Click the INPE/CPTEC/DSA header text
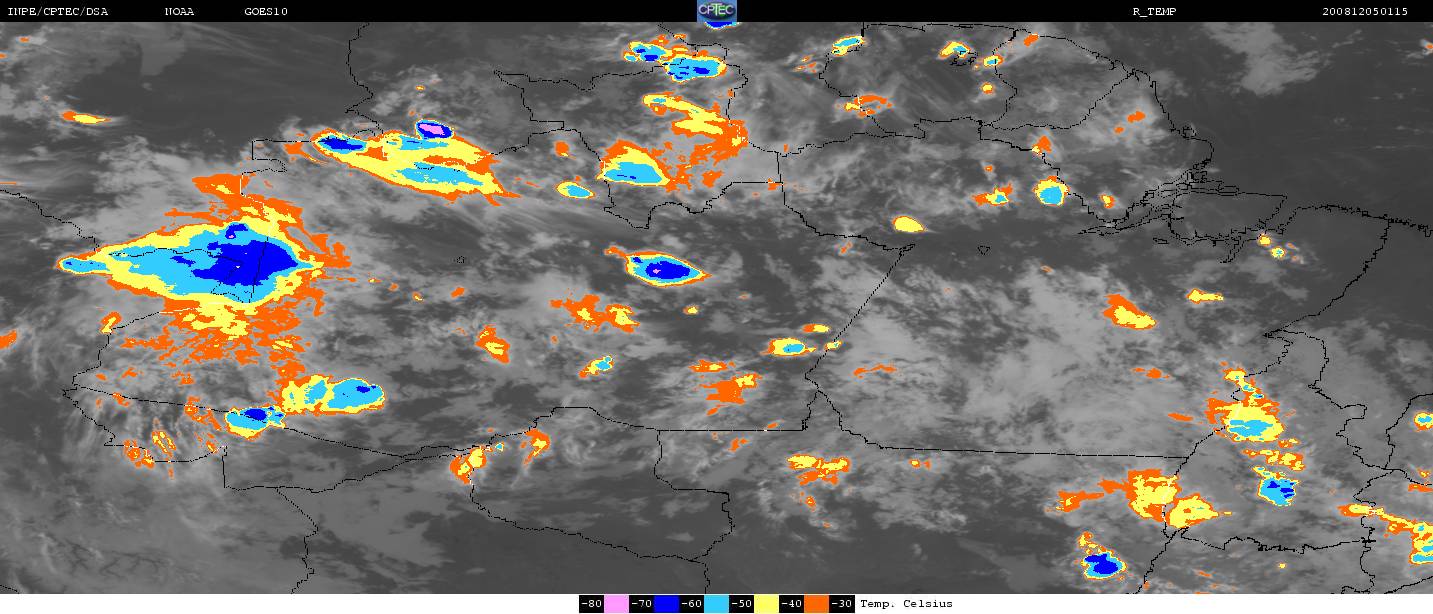Image resolution: width=1433 pixels, height=614 pixels. point(58,11)
